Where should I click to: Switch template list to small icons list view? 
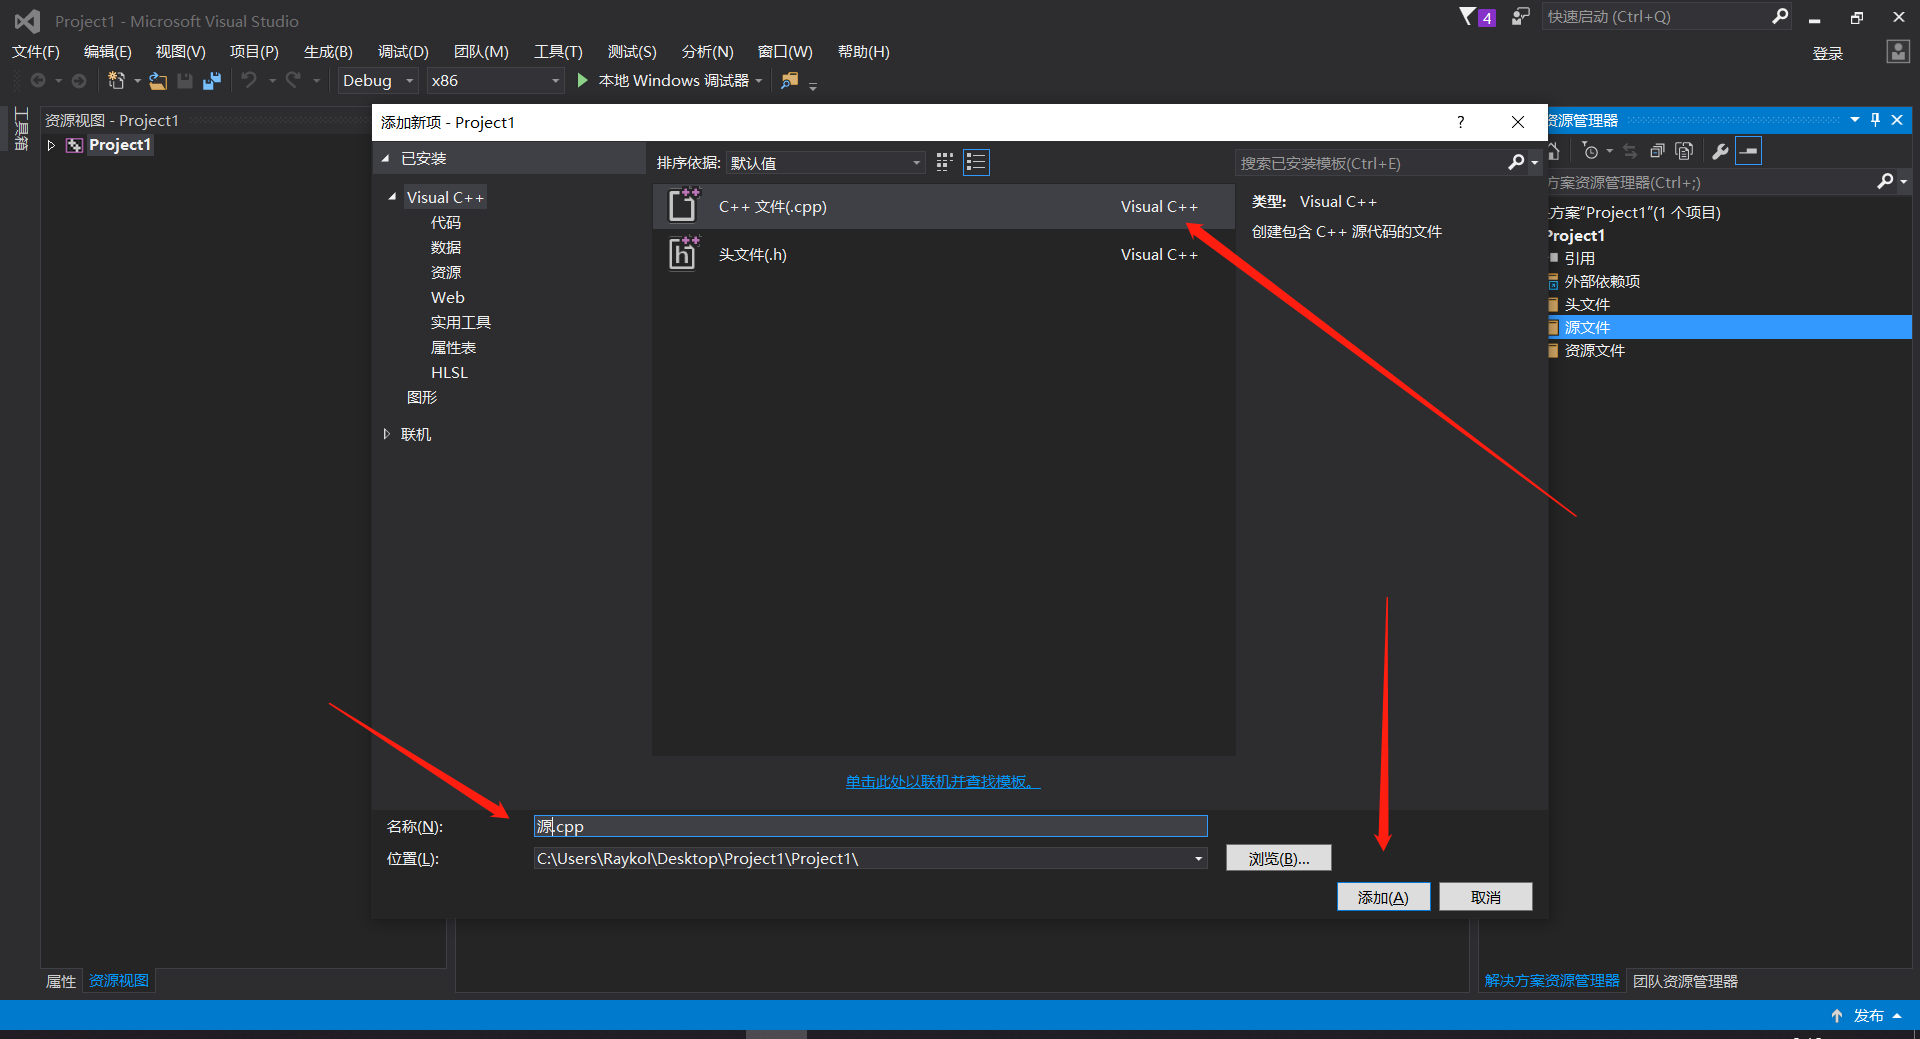[x=976, y=162]
